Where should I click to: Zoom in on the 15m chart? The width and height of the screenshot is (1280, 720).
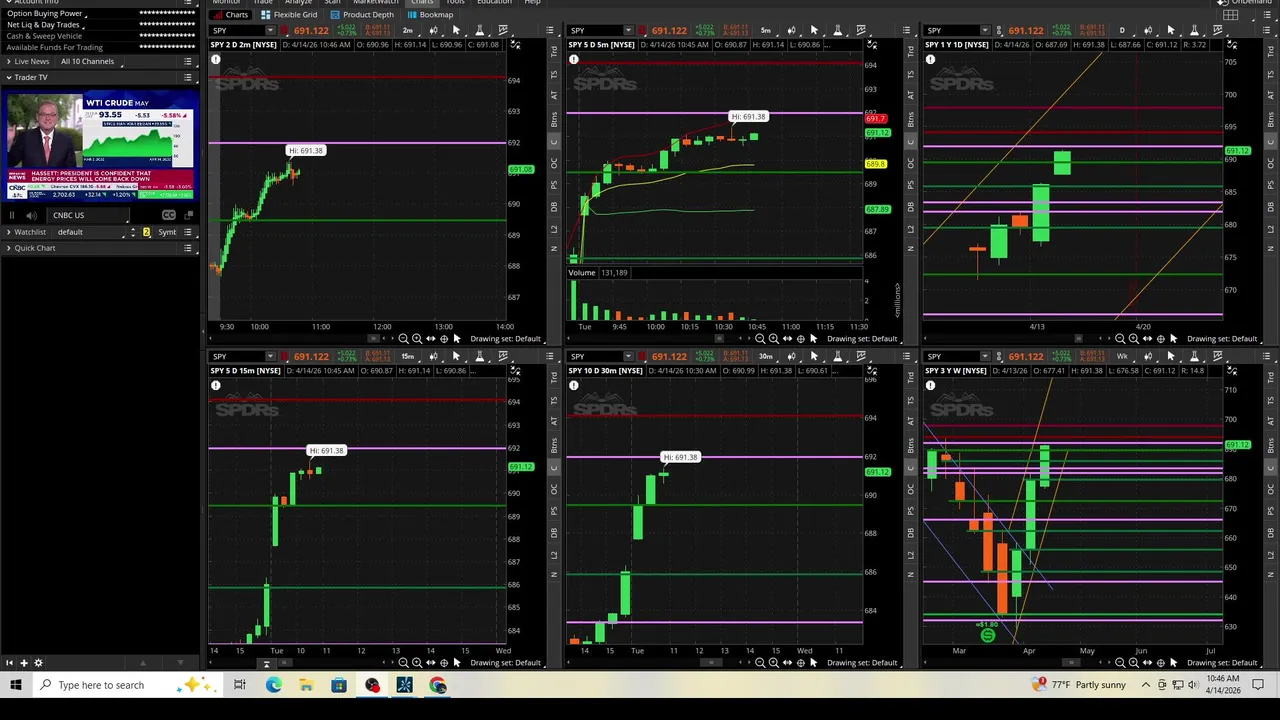click(417, 662)
